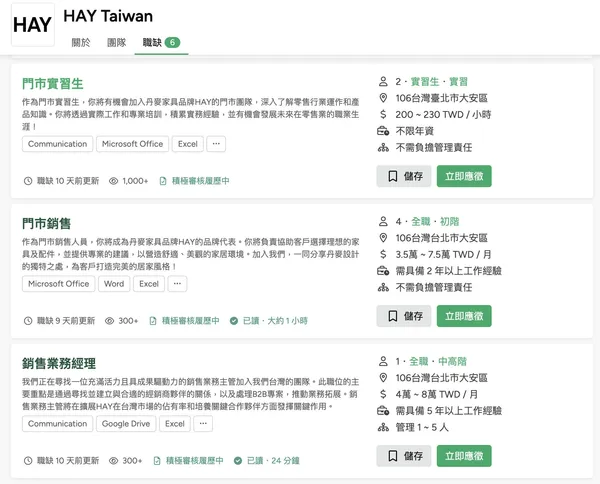600x484 pixels.
Task: Apply to 門市銷售 with 立即應徵
Action: click(464, 316)
